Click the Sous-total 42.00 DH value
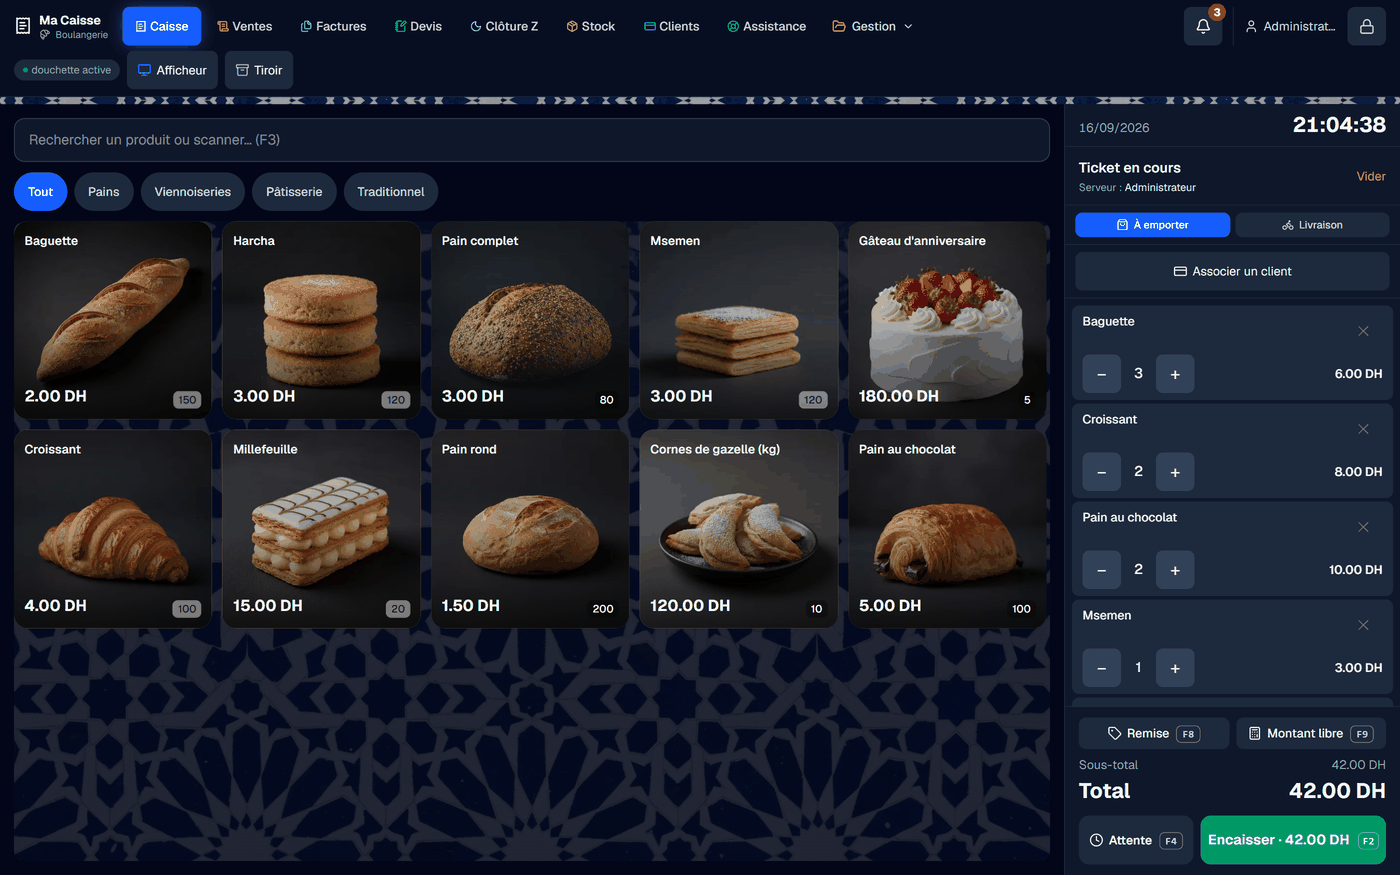The width and height of the screenshot is (1400, 875). pos(1358,765)
